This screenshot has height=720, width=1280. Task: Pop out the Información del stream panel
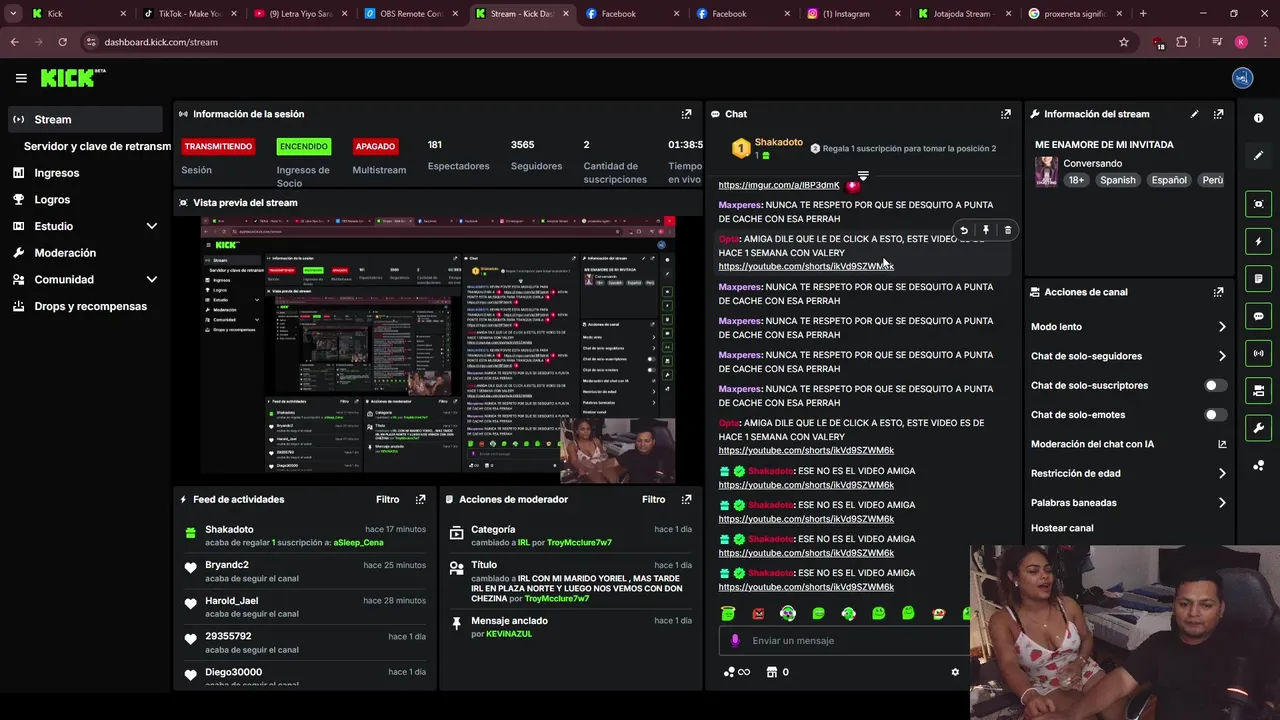tap(1218, 114)
